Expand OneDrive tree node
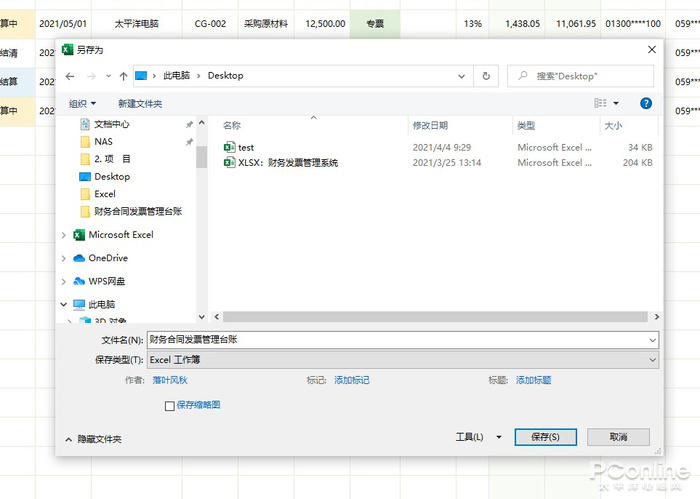The height and width of the screenshot is (499, 700). (x=63, y=258)
